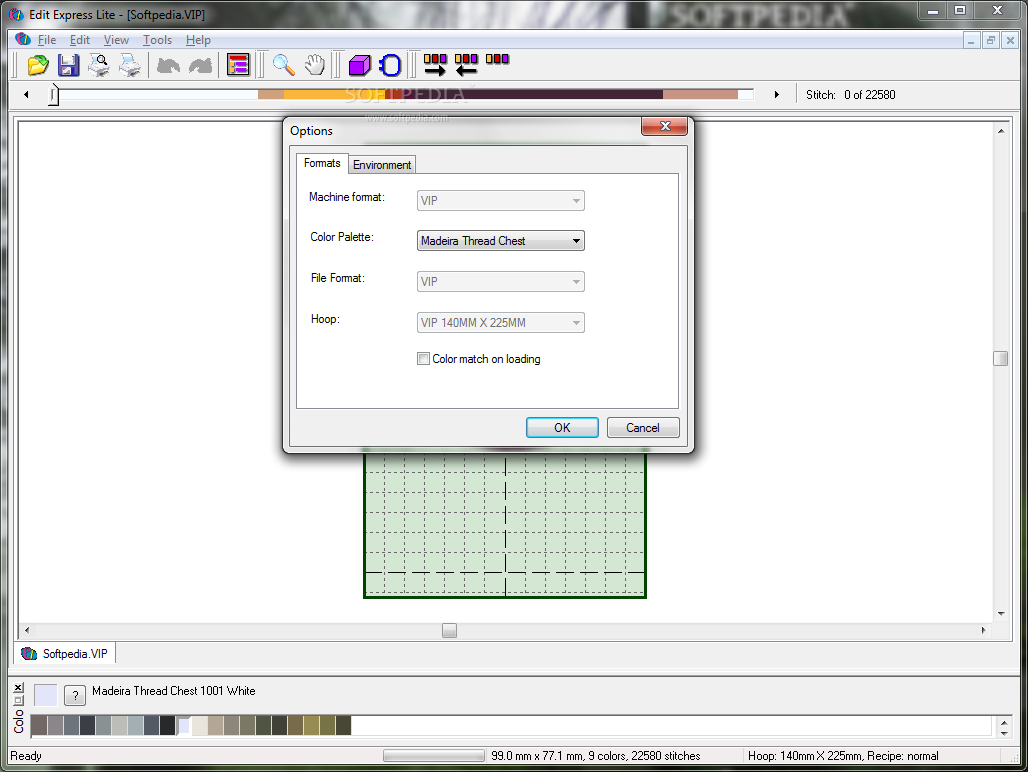Viewport: 1028px width, 772px height.
Task: Click the previous color block arrow icon
Action: [x=466, y=65]
